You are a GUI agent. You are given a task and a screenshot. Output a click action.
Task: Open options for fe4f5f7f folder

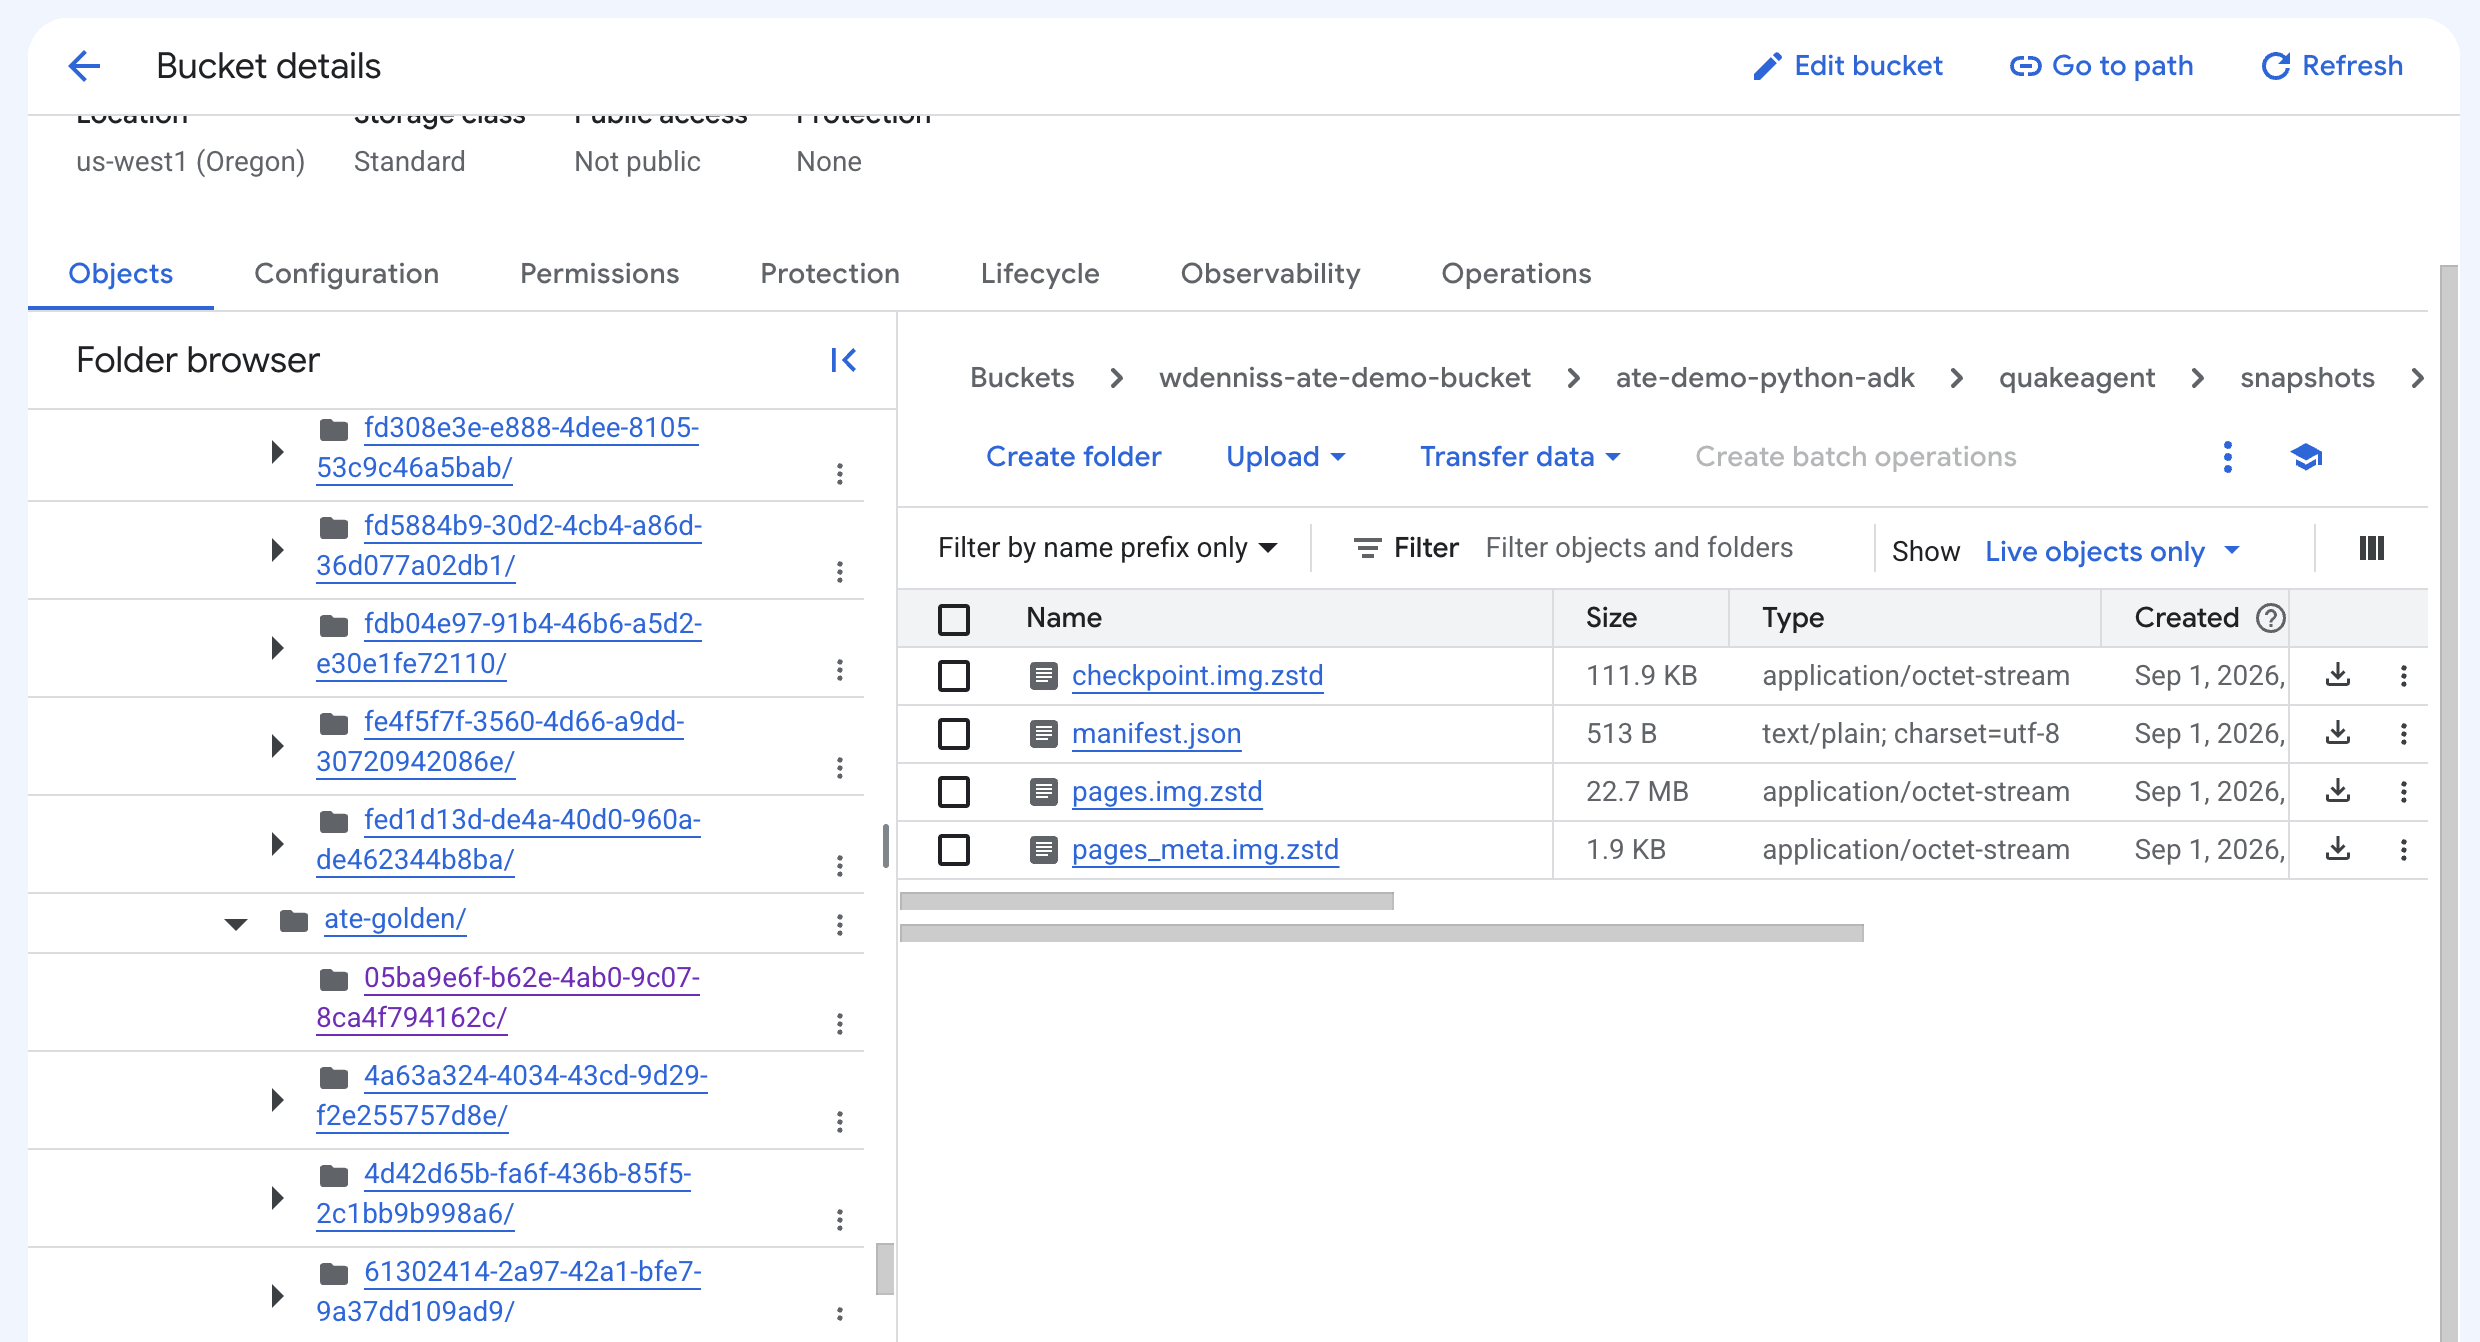coord(840,767)
